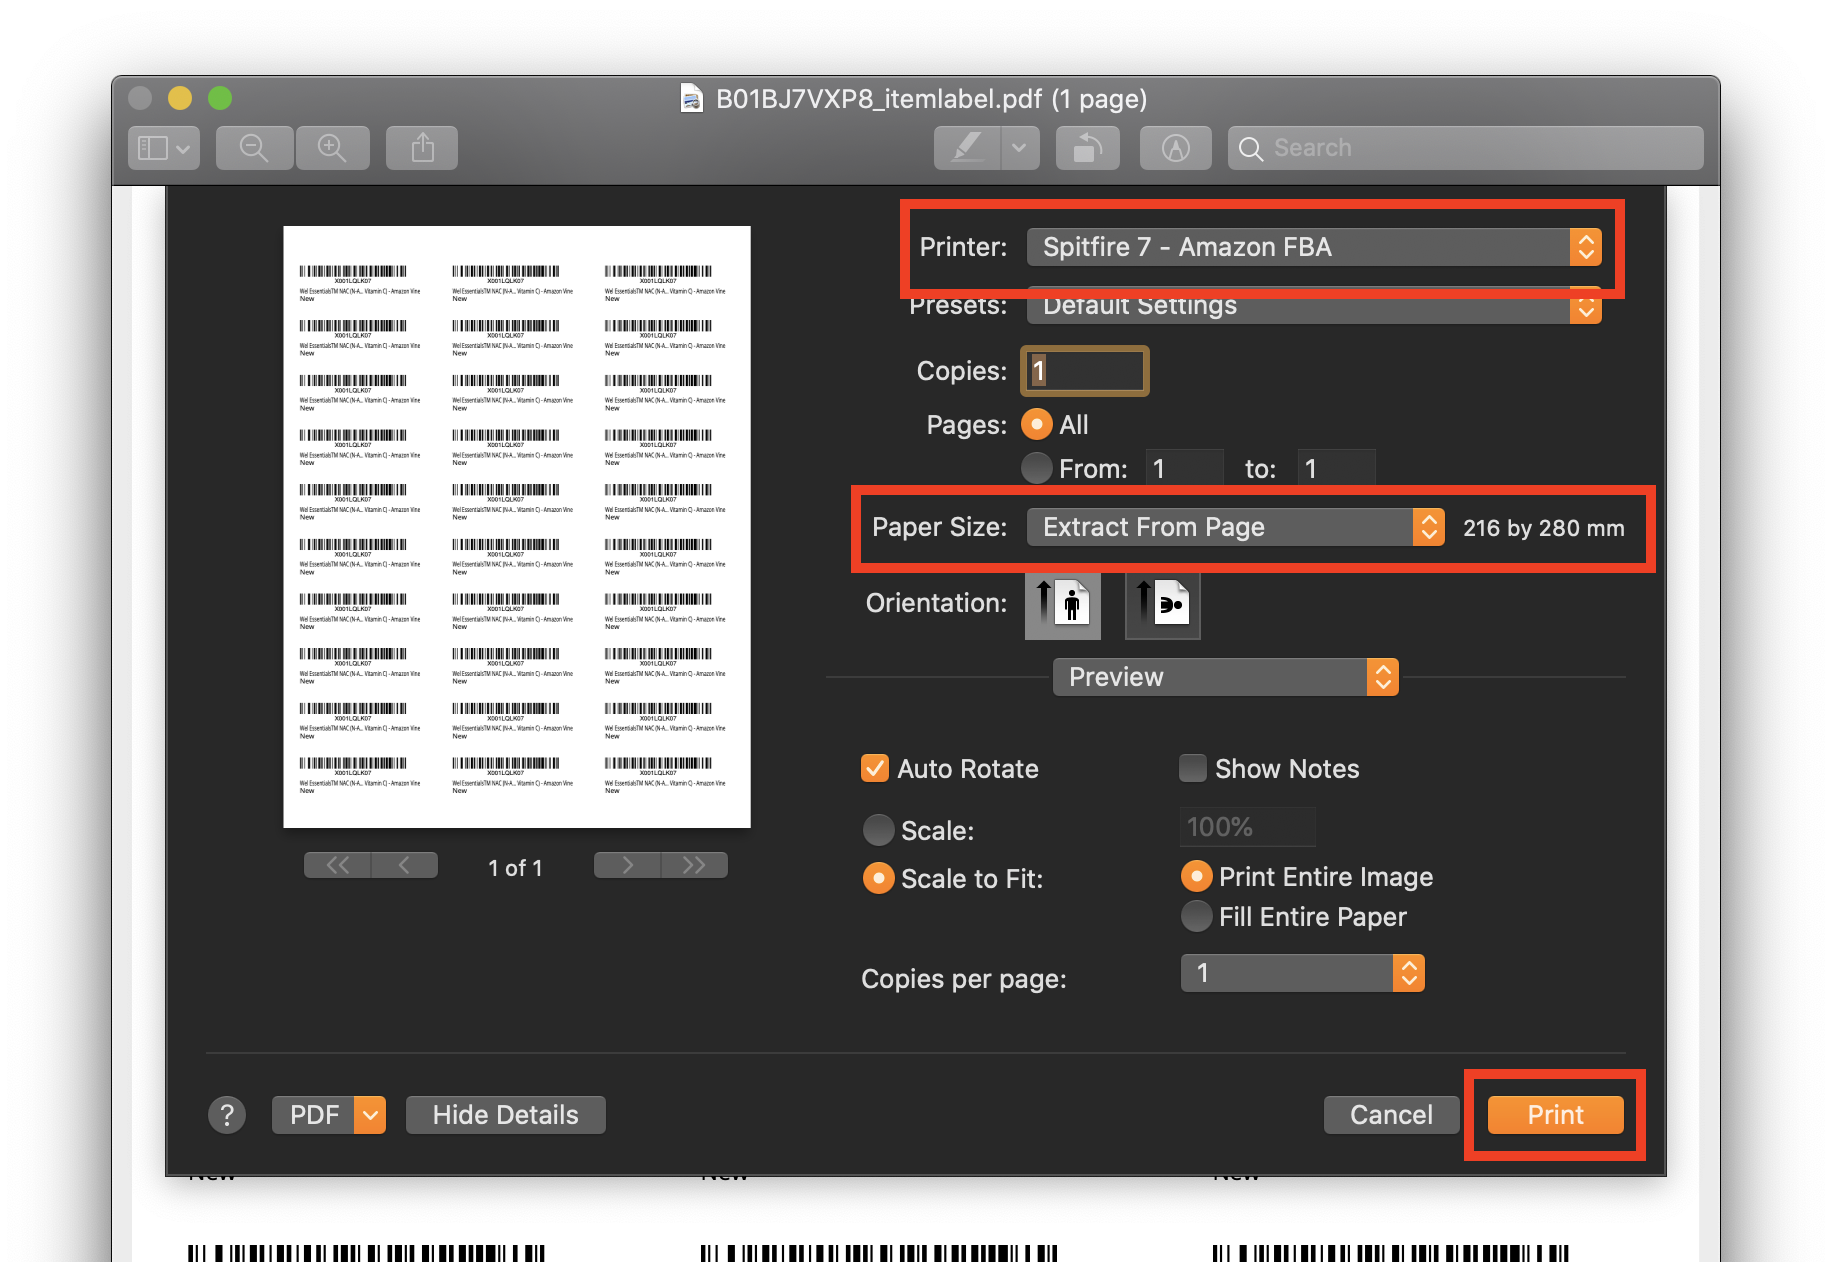Open the Copies per page dropdown
This screenshot has height=1262, width=1832.
click(x=1303, y=973)
